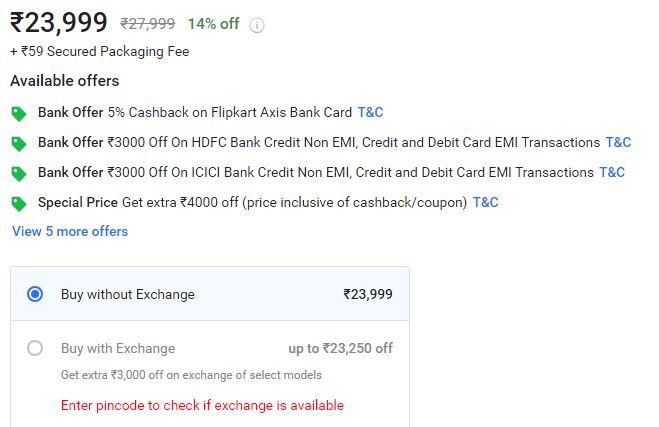Open T&C for ICICI Bank ₹3000 offer
The height and width of the screenshot is (427, 659).
[x=612, y=172]
